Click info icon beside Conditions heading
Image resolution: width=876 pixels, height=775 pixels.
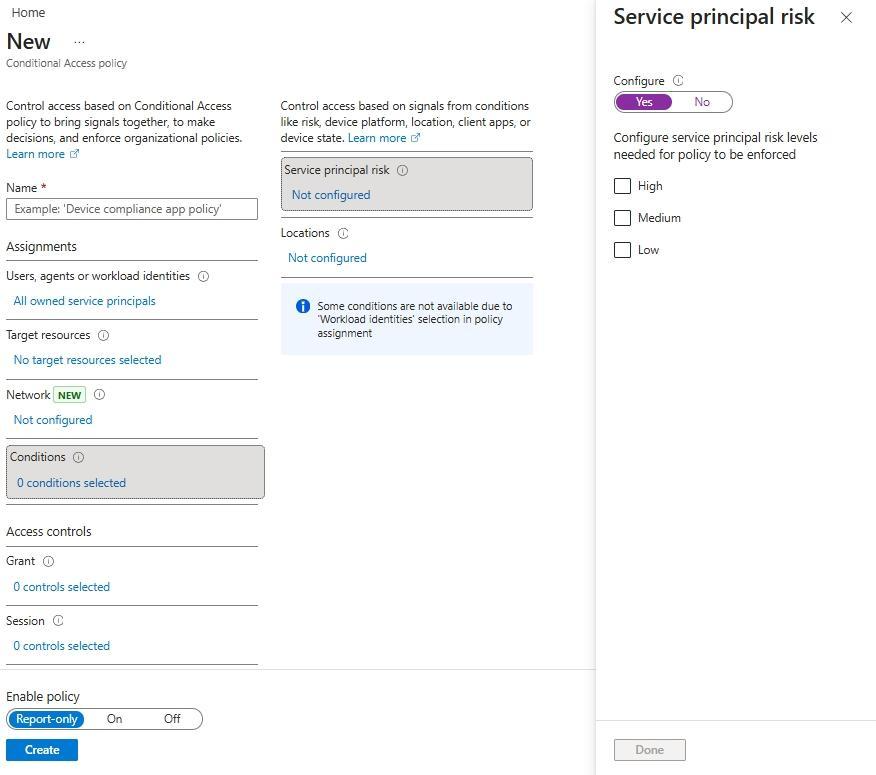[79, 457]
